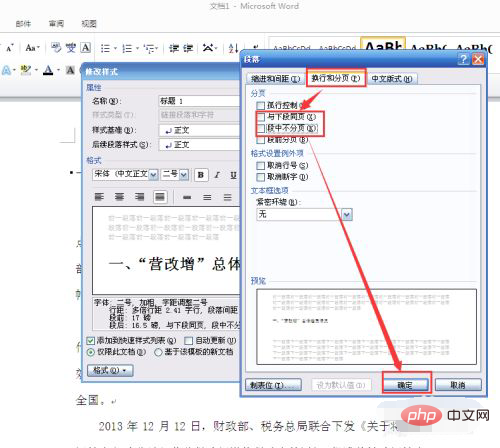Click the font color A icon

tap(48, 70)
